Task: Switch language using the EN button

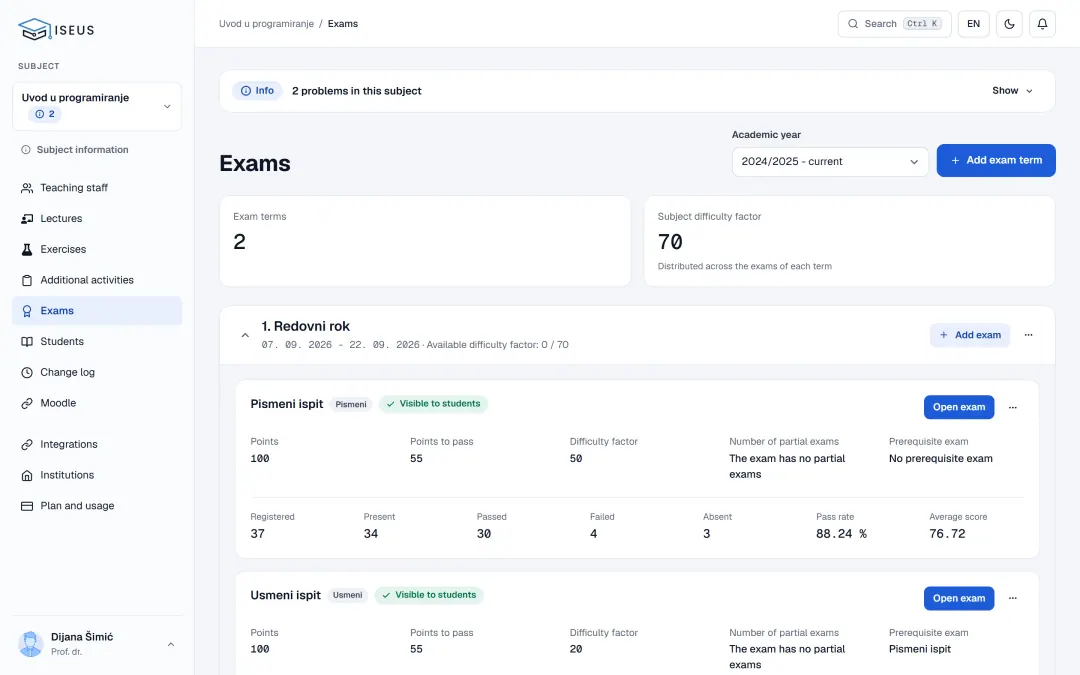Action: [973, 24]
